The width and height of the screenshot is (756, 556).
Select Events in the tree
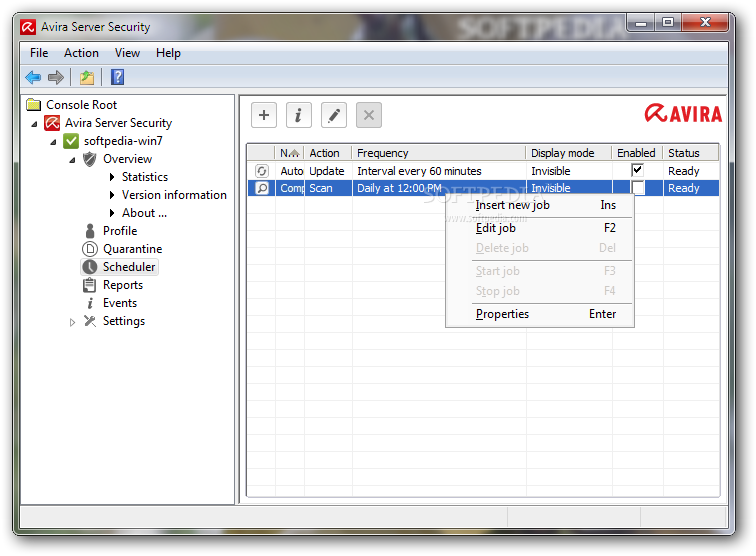[x=120, y=303]
